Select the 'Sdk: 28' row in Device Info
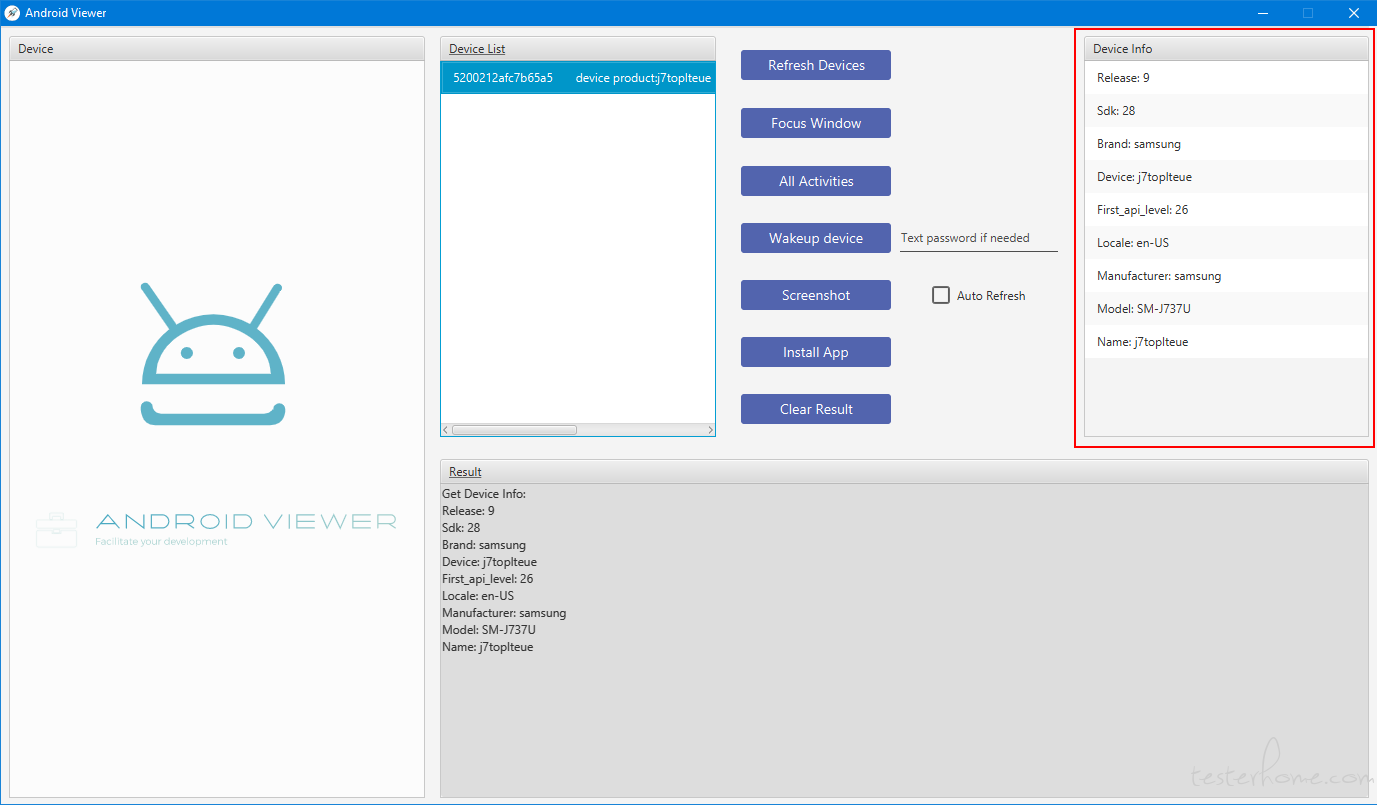 (x=1226, y=111)
